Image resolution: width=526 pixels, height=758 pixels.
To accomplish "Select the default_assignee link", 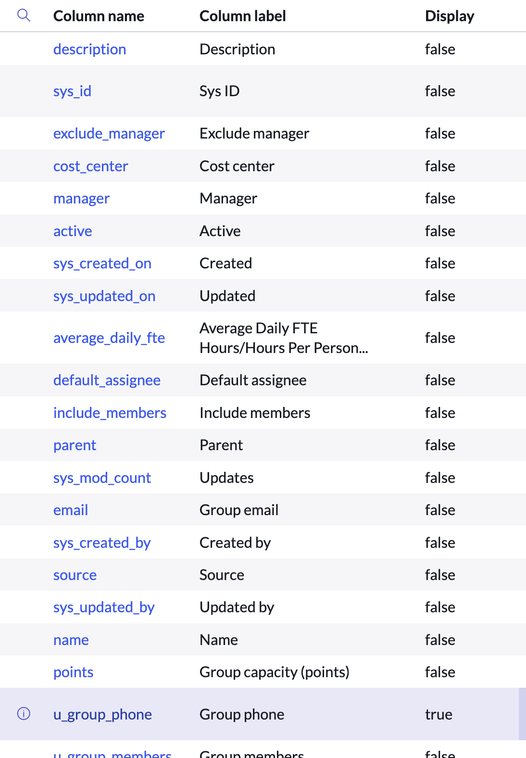I will pyautogui.click(x=107, y=380).
